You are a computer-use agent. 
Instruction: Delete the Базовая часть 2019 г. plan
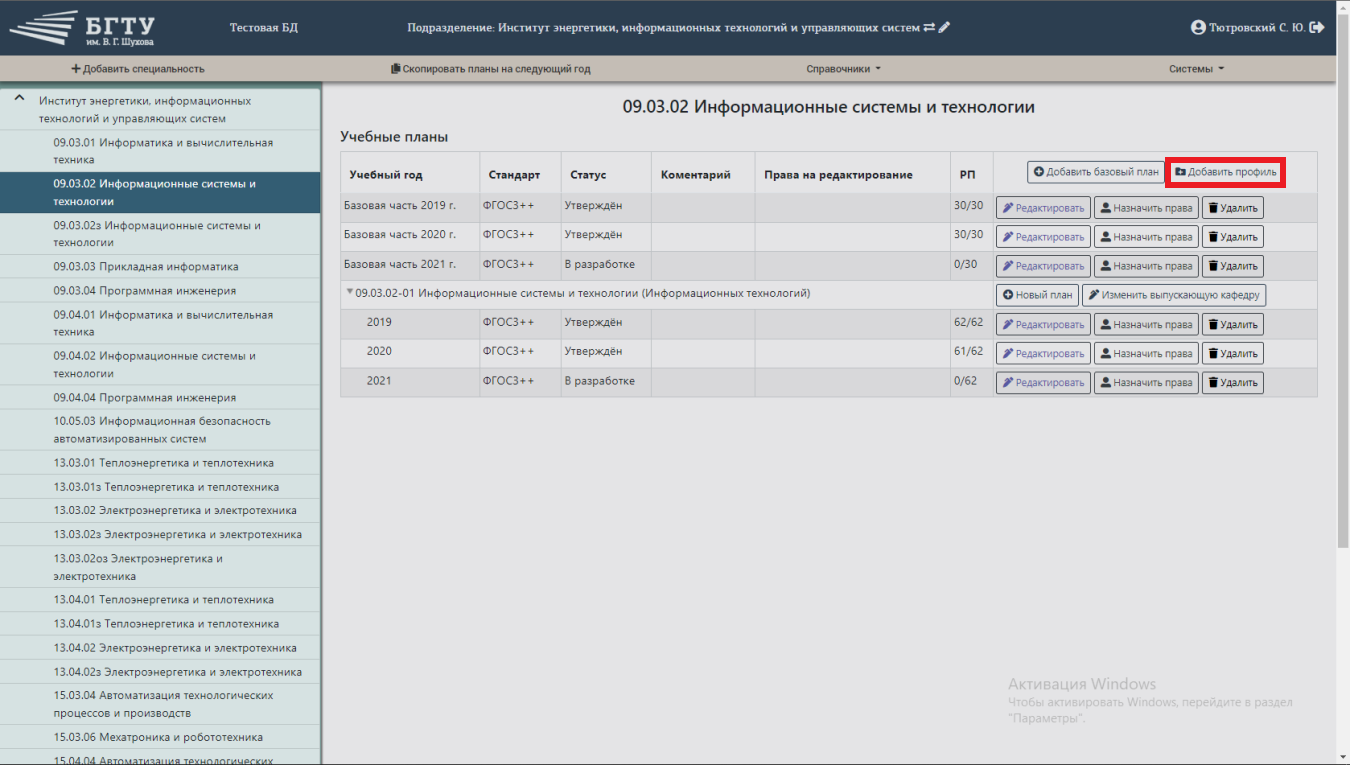(1232, 208)
